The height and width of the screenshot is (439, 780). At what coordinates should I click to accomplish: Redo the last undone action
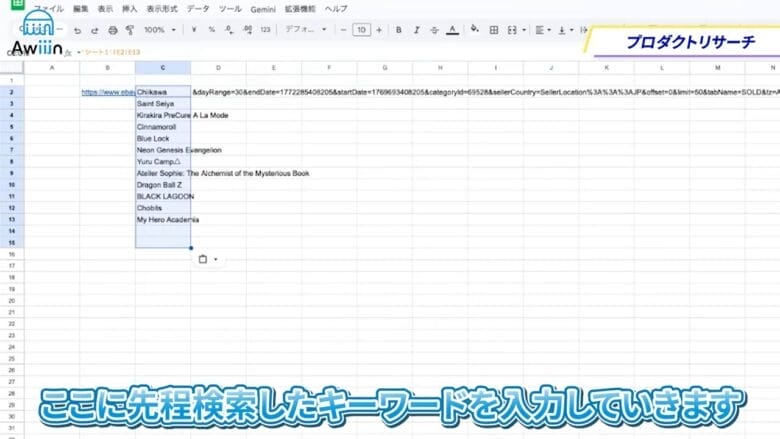tap(95, 30)
